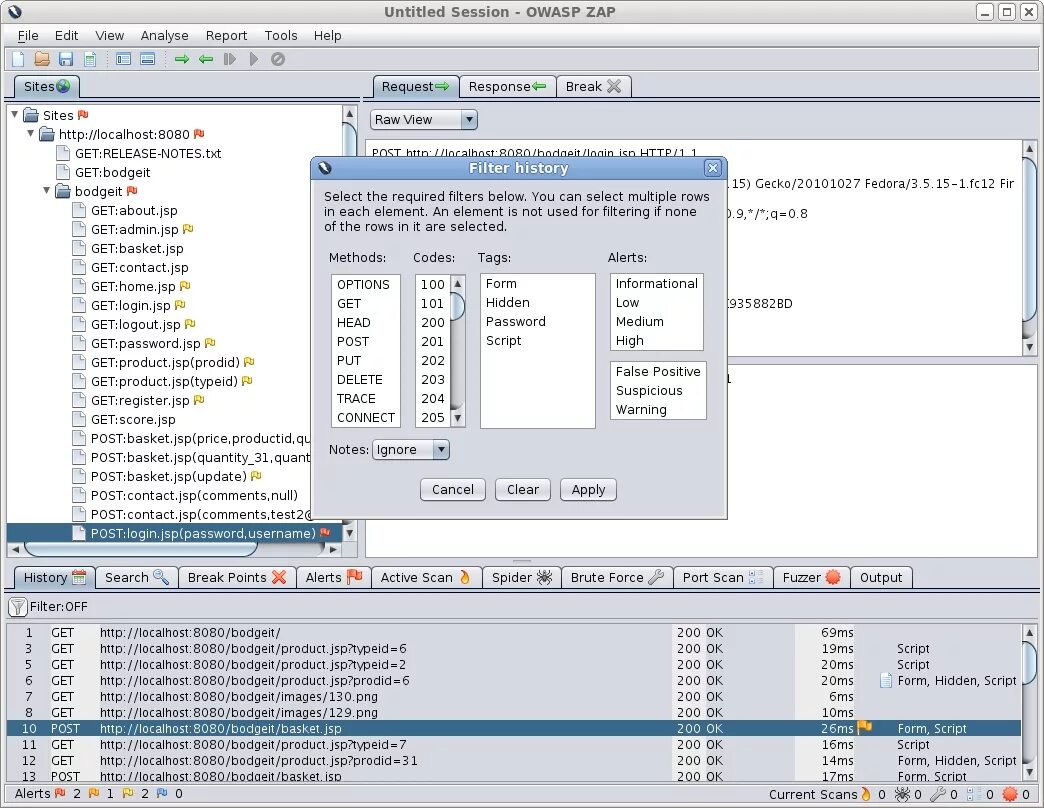Click the Open Session folder icon
Image resolution: width=1044 pixels, height=808 pixels.
pos(42,59)
